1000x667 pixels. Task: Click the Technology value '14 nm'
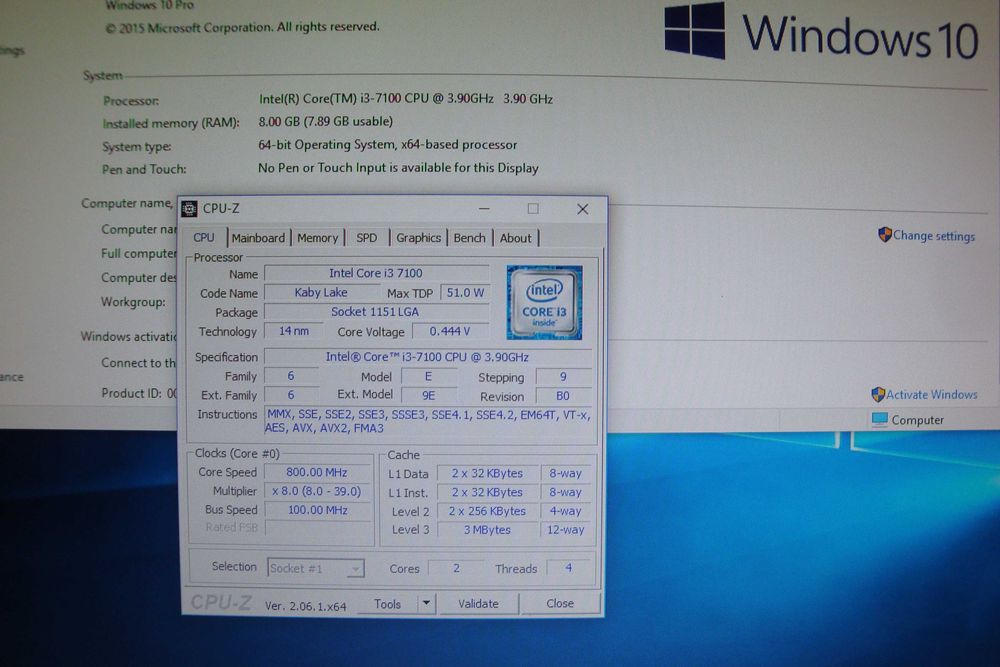[x=293, y=331]
